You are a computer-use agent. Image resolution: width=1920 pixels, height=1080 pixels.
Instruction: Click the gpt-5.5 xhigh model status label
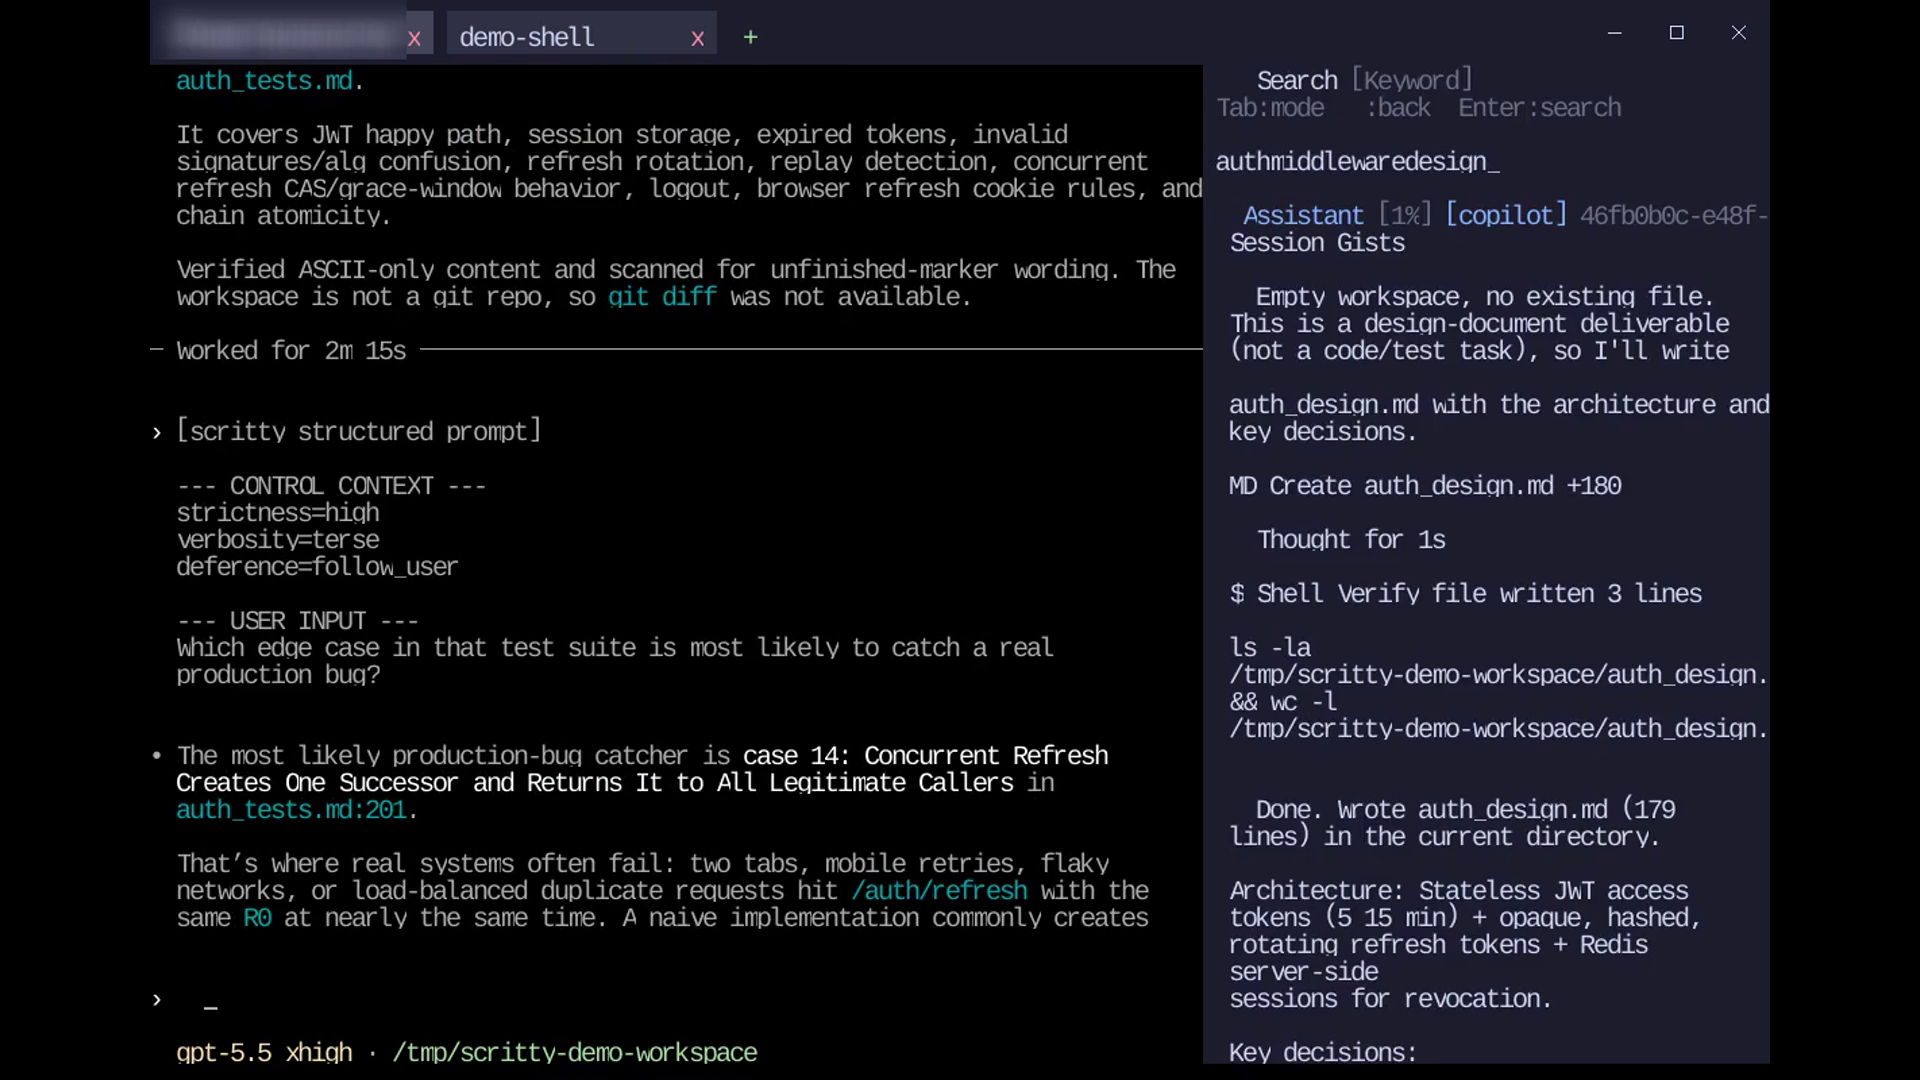click(264, 1052)
